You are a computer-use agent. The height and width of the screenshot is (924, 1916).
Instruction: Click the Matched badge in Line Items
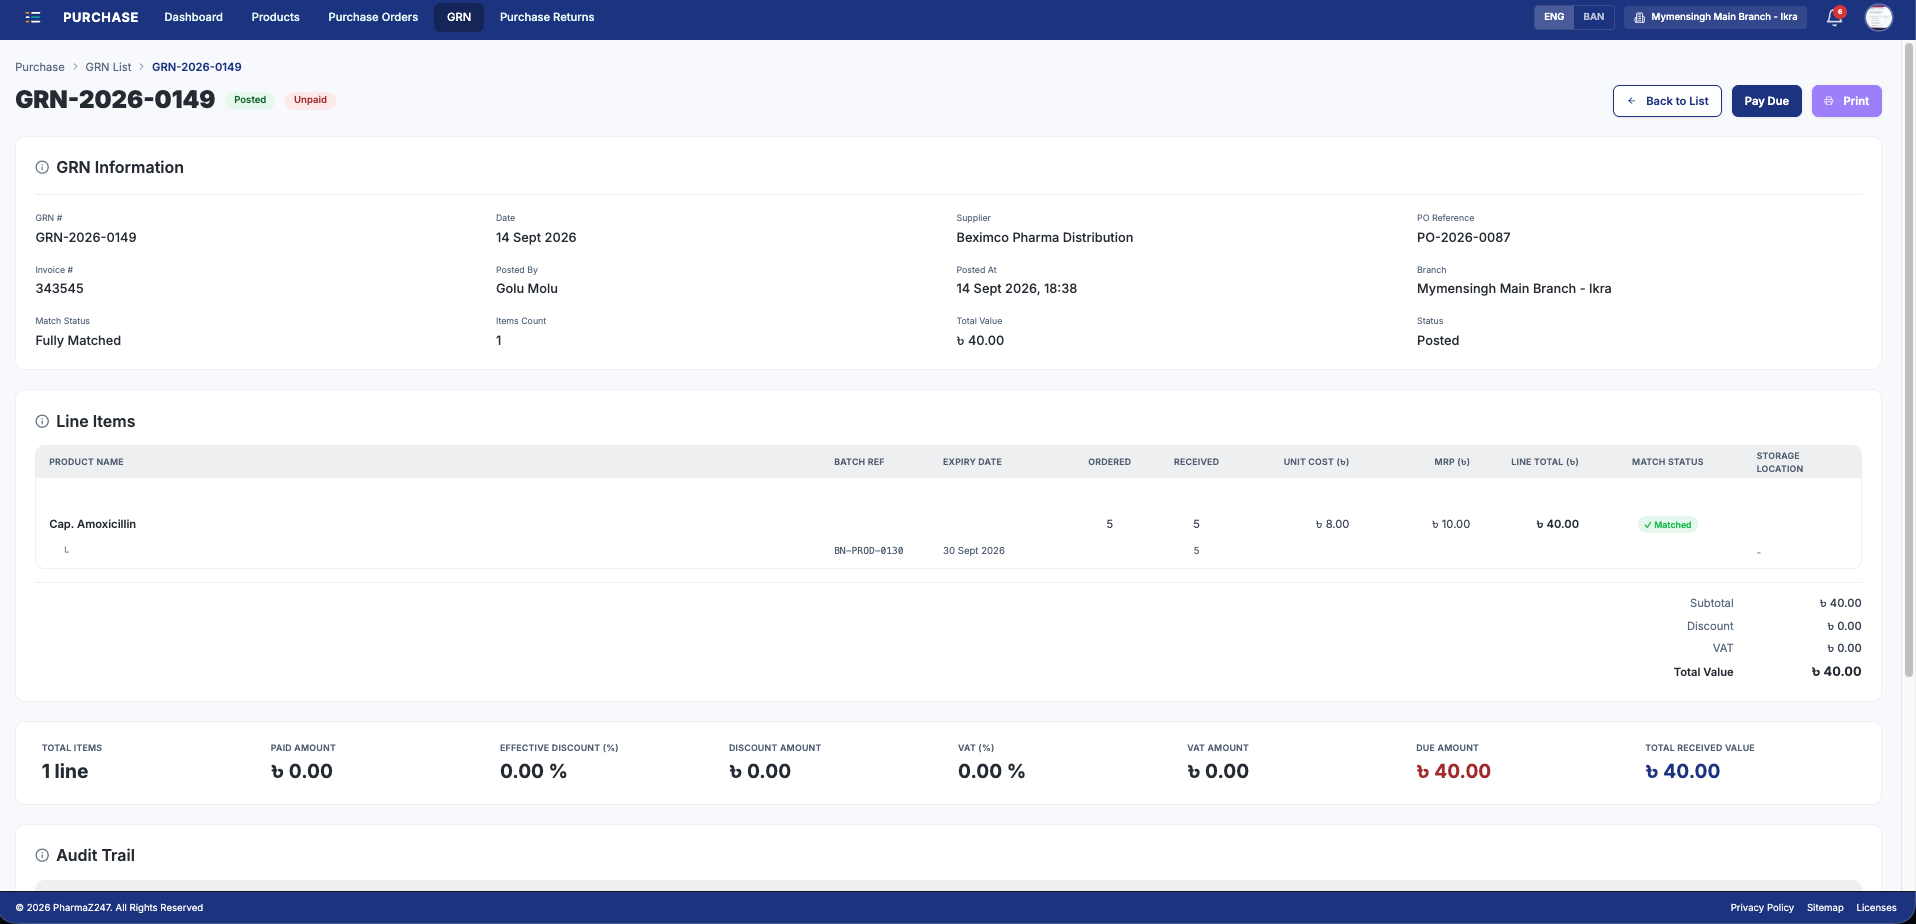tap(1668, 525)
